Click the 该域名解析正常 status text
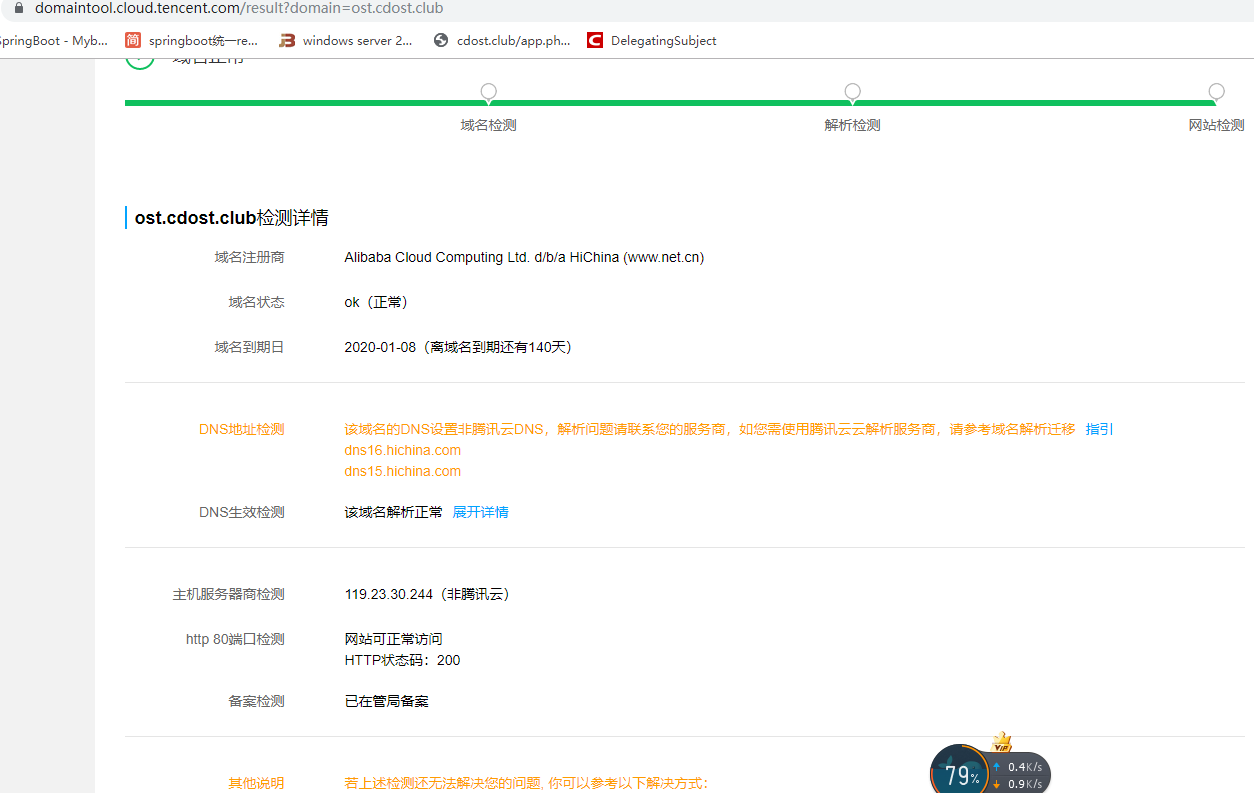The width and height of the screenshot is (1254, 793). 393,512
